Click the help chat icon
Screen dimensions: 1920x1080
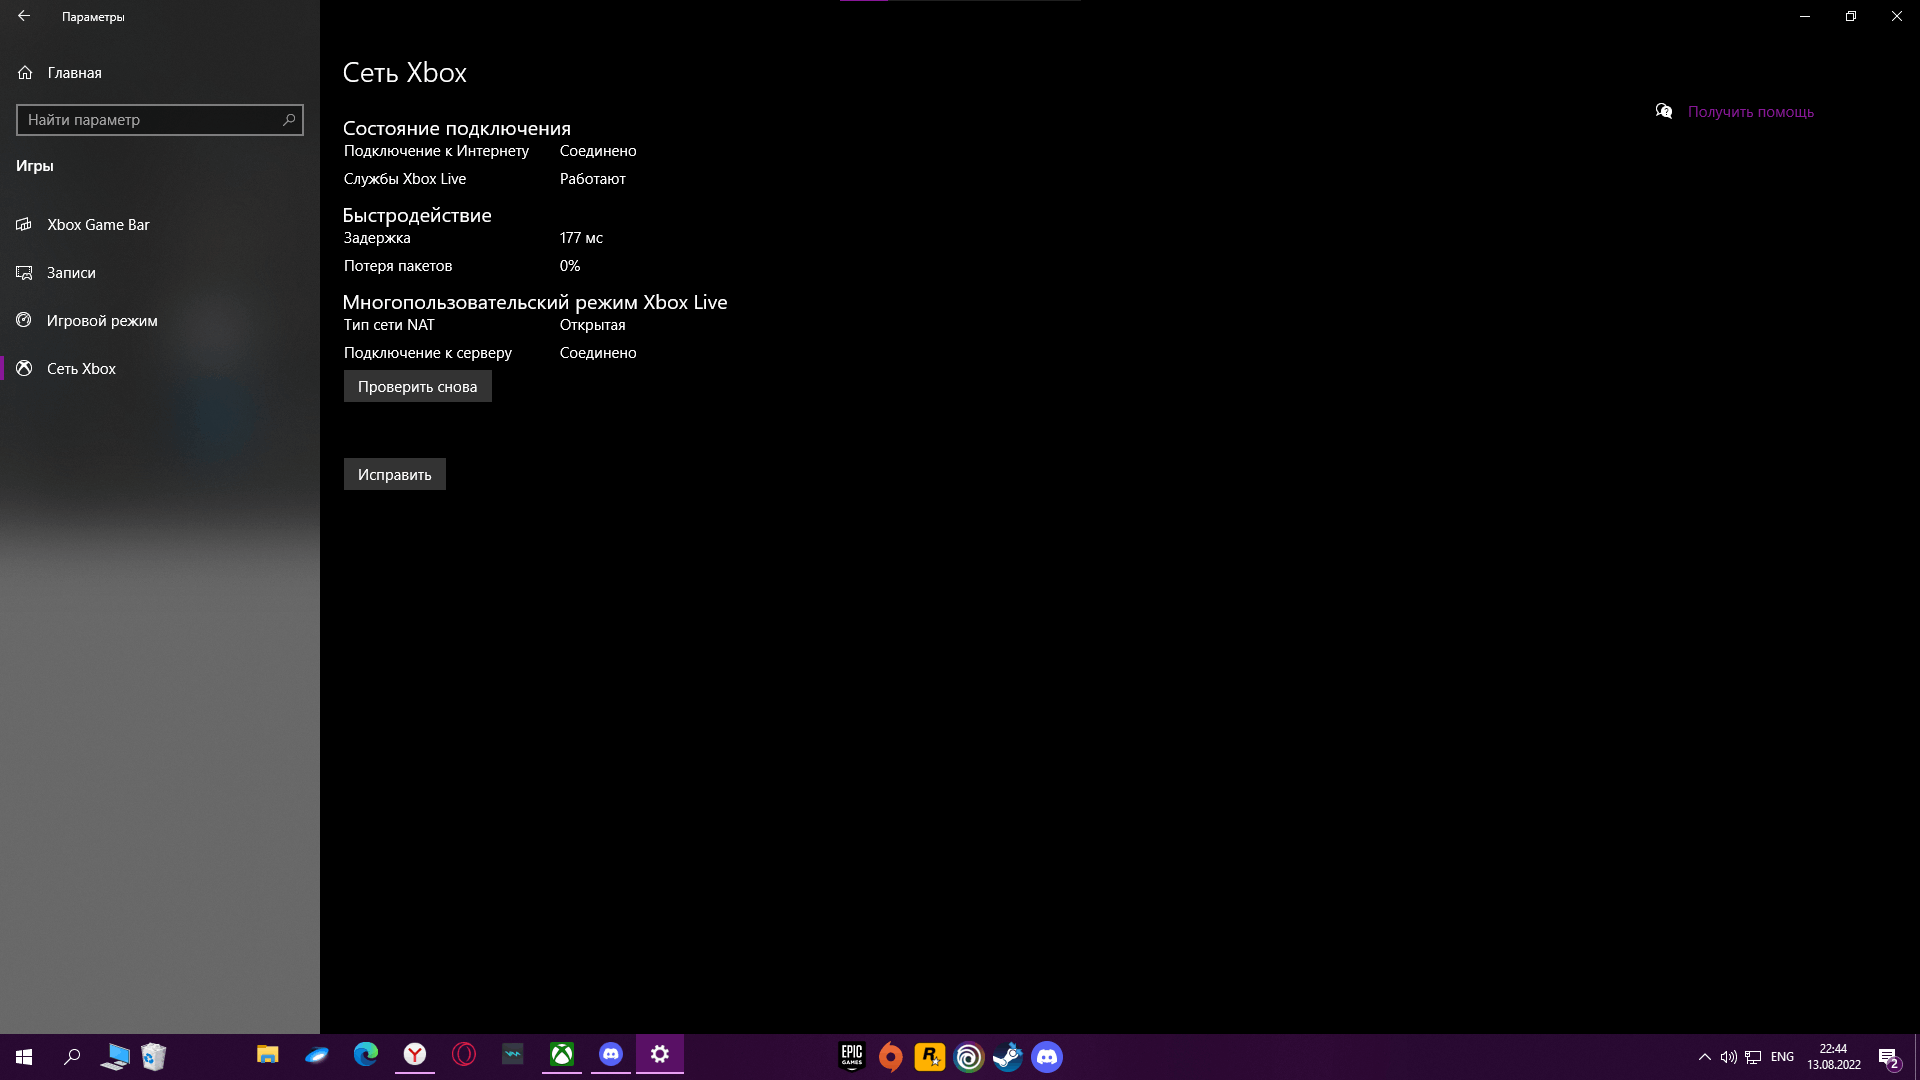(x=1664, y=112)
